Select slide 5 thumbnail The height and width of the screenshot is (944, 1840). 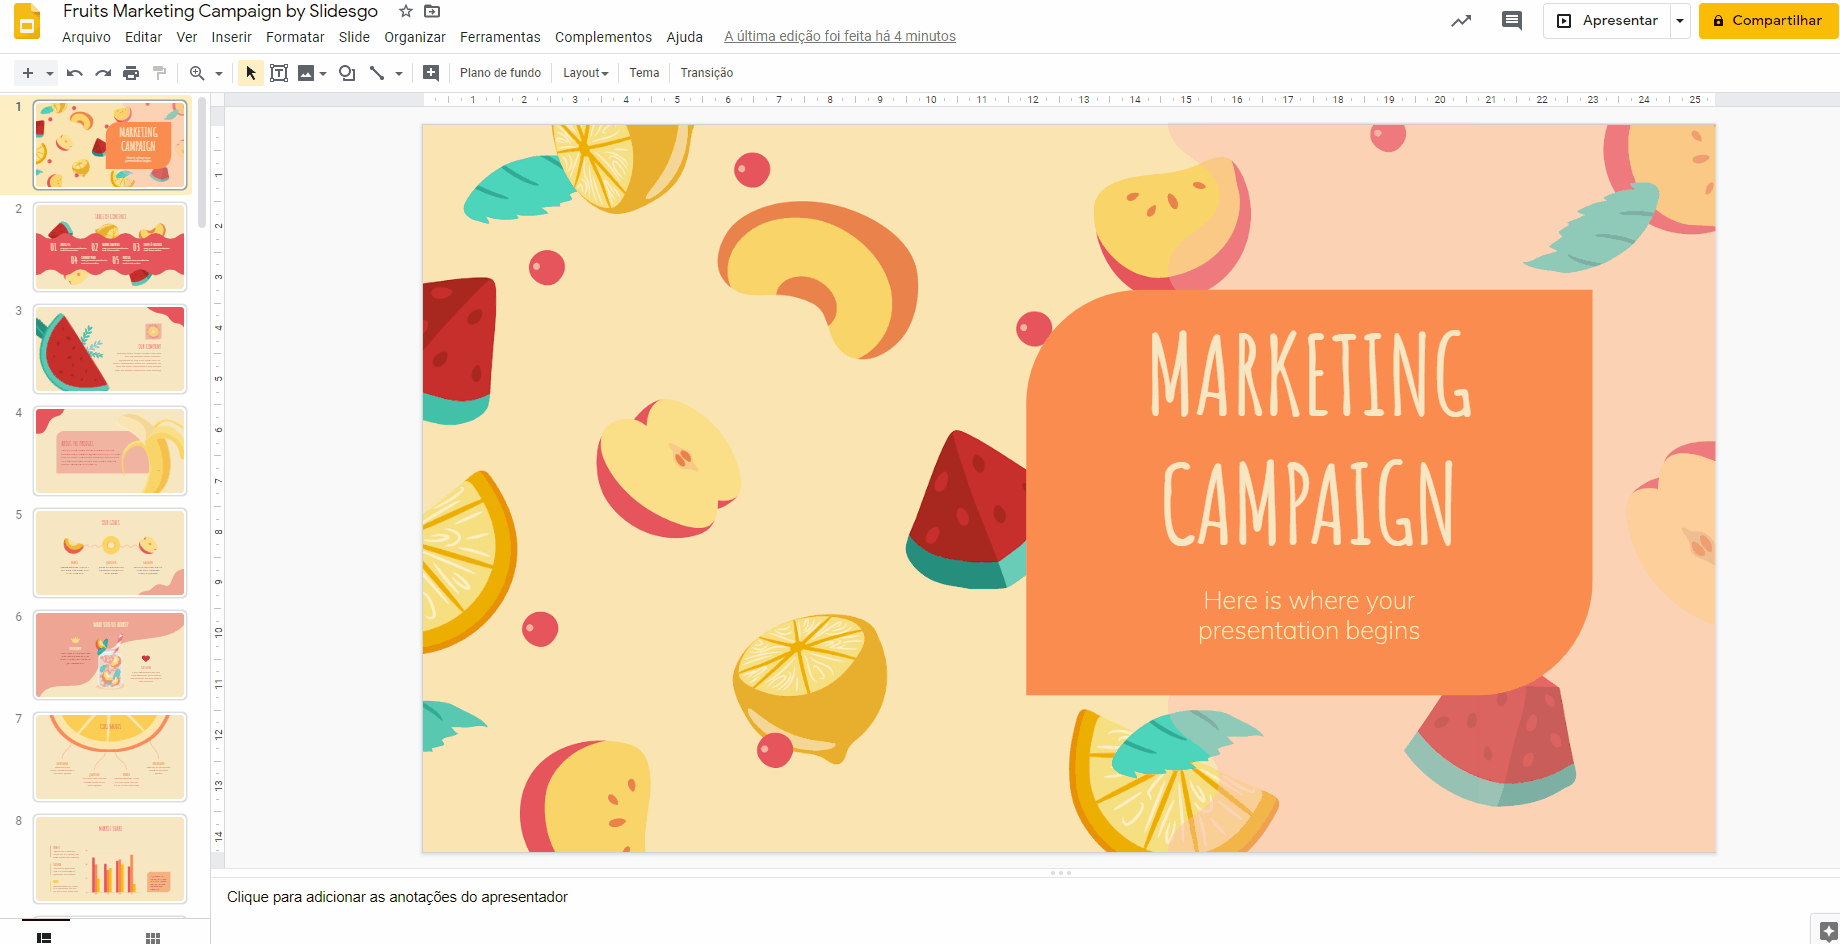coord(110,553)
